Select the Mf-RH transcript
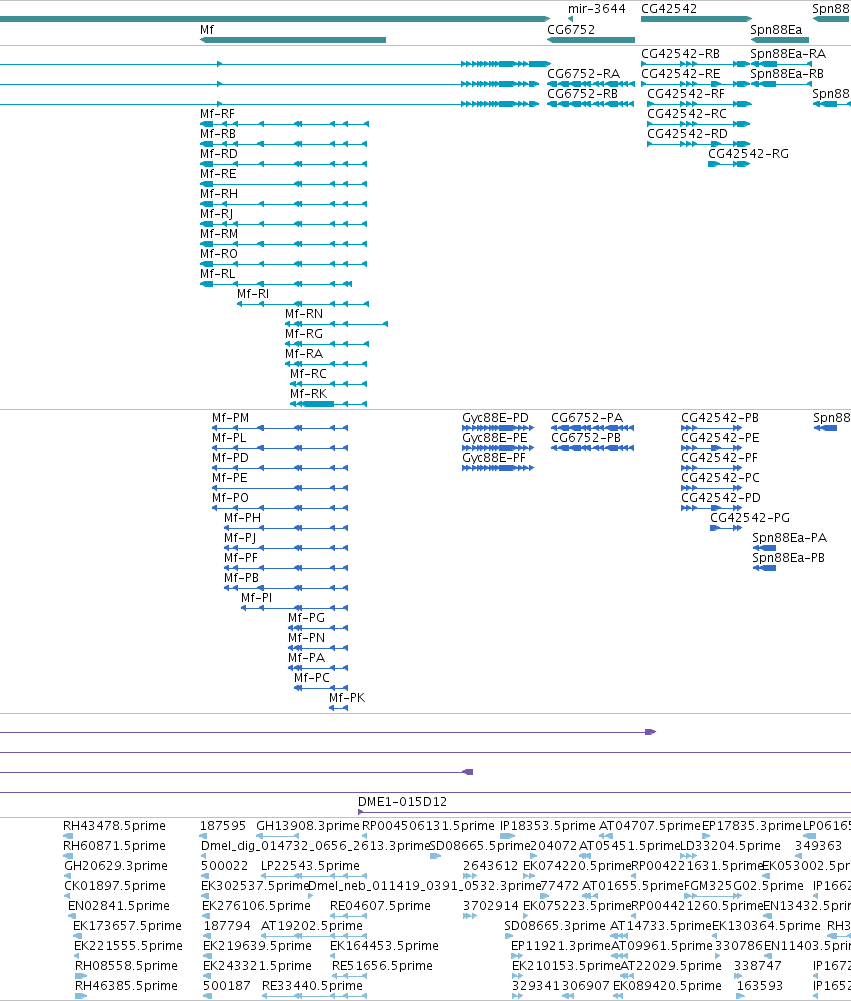The width and height of the screenshot is (851, 1001). point(284,204)
